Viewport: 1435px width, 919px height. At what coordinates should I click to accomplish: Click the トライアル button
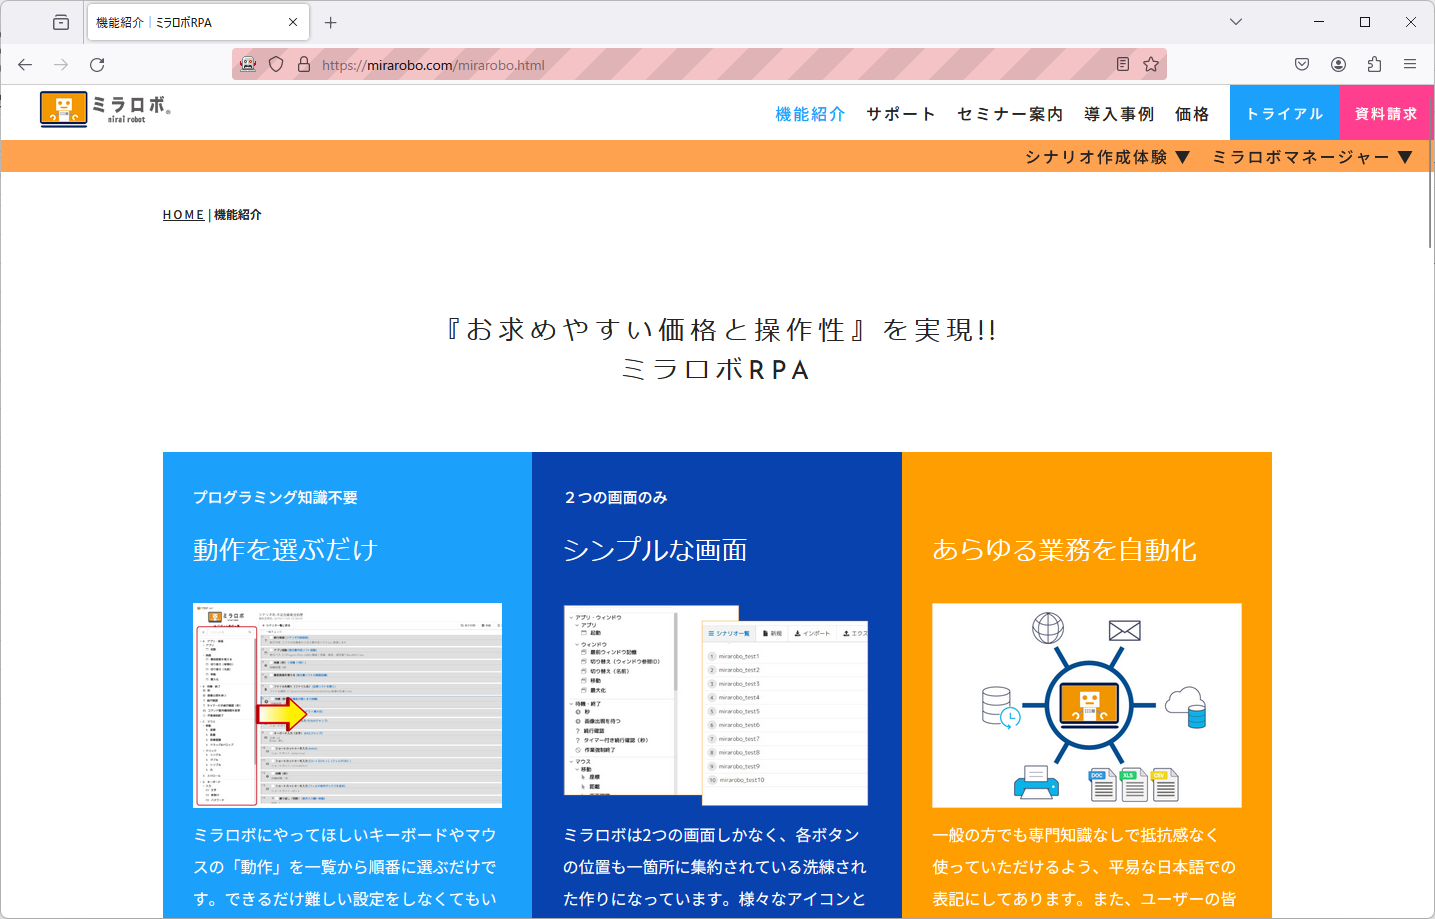[x=1285, y=113]
